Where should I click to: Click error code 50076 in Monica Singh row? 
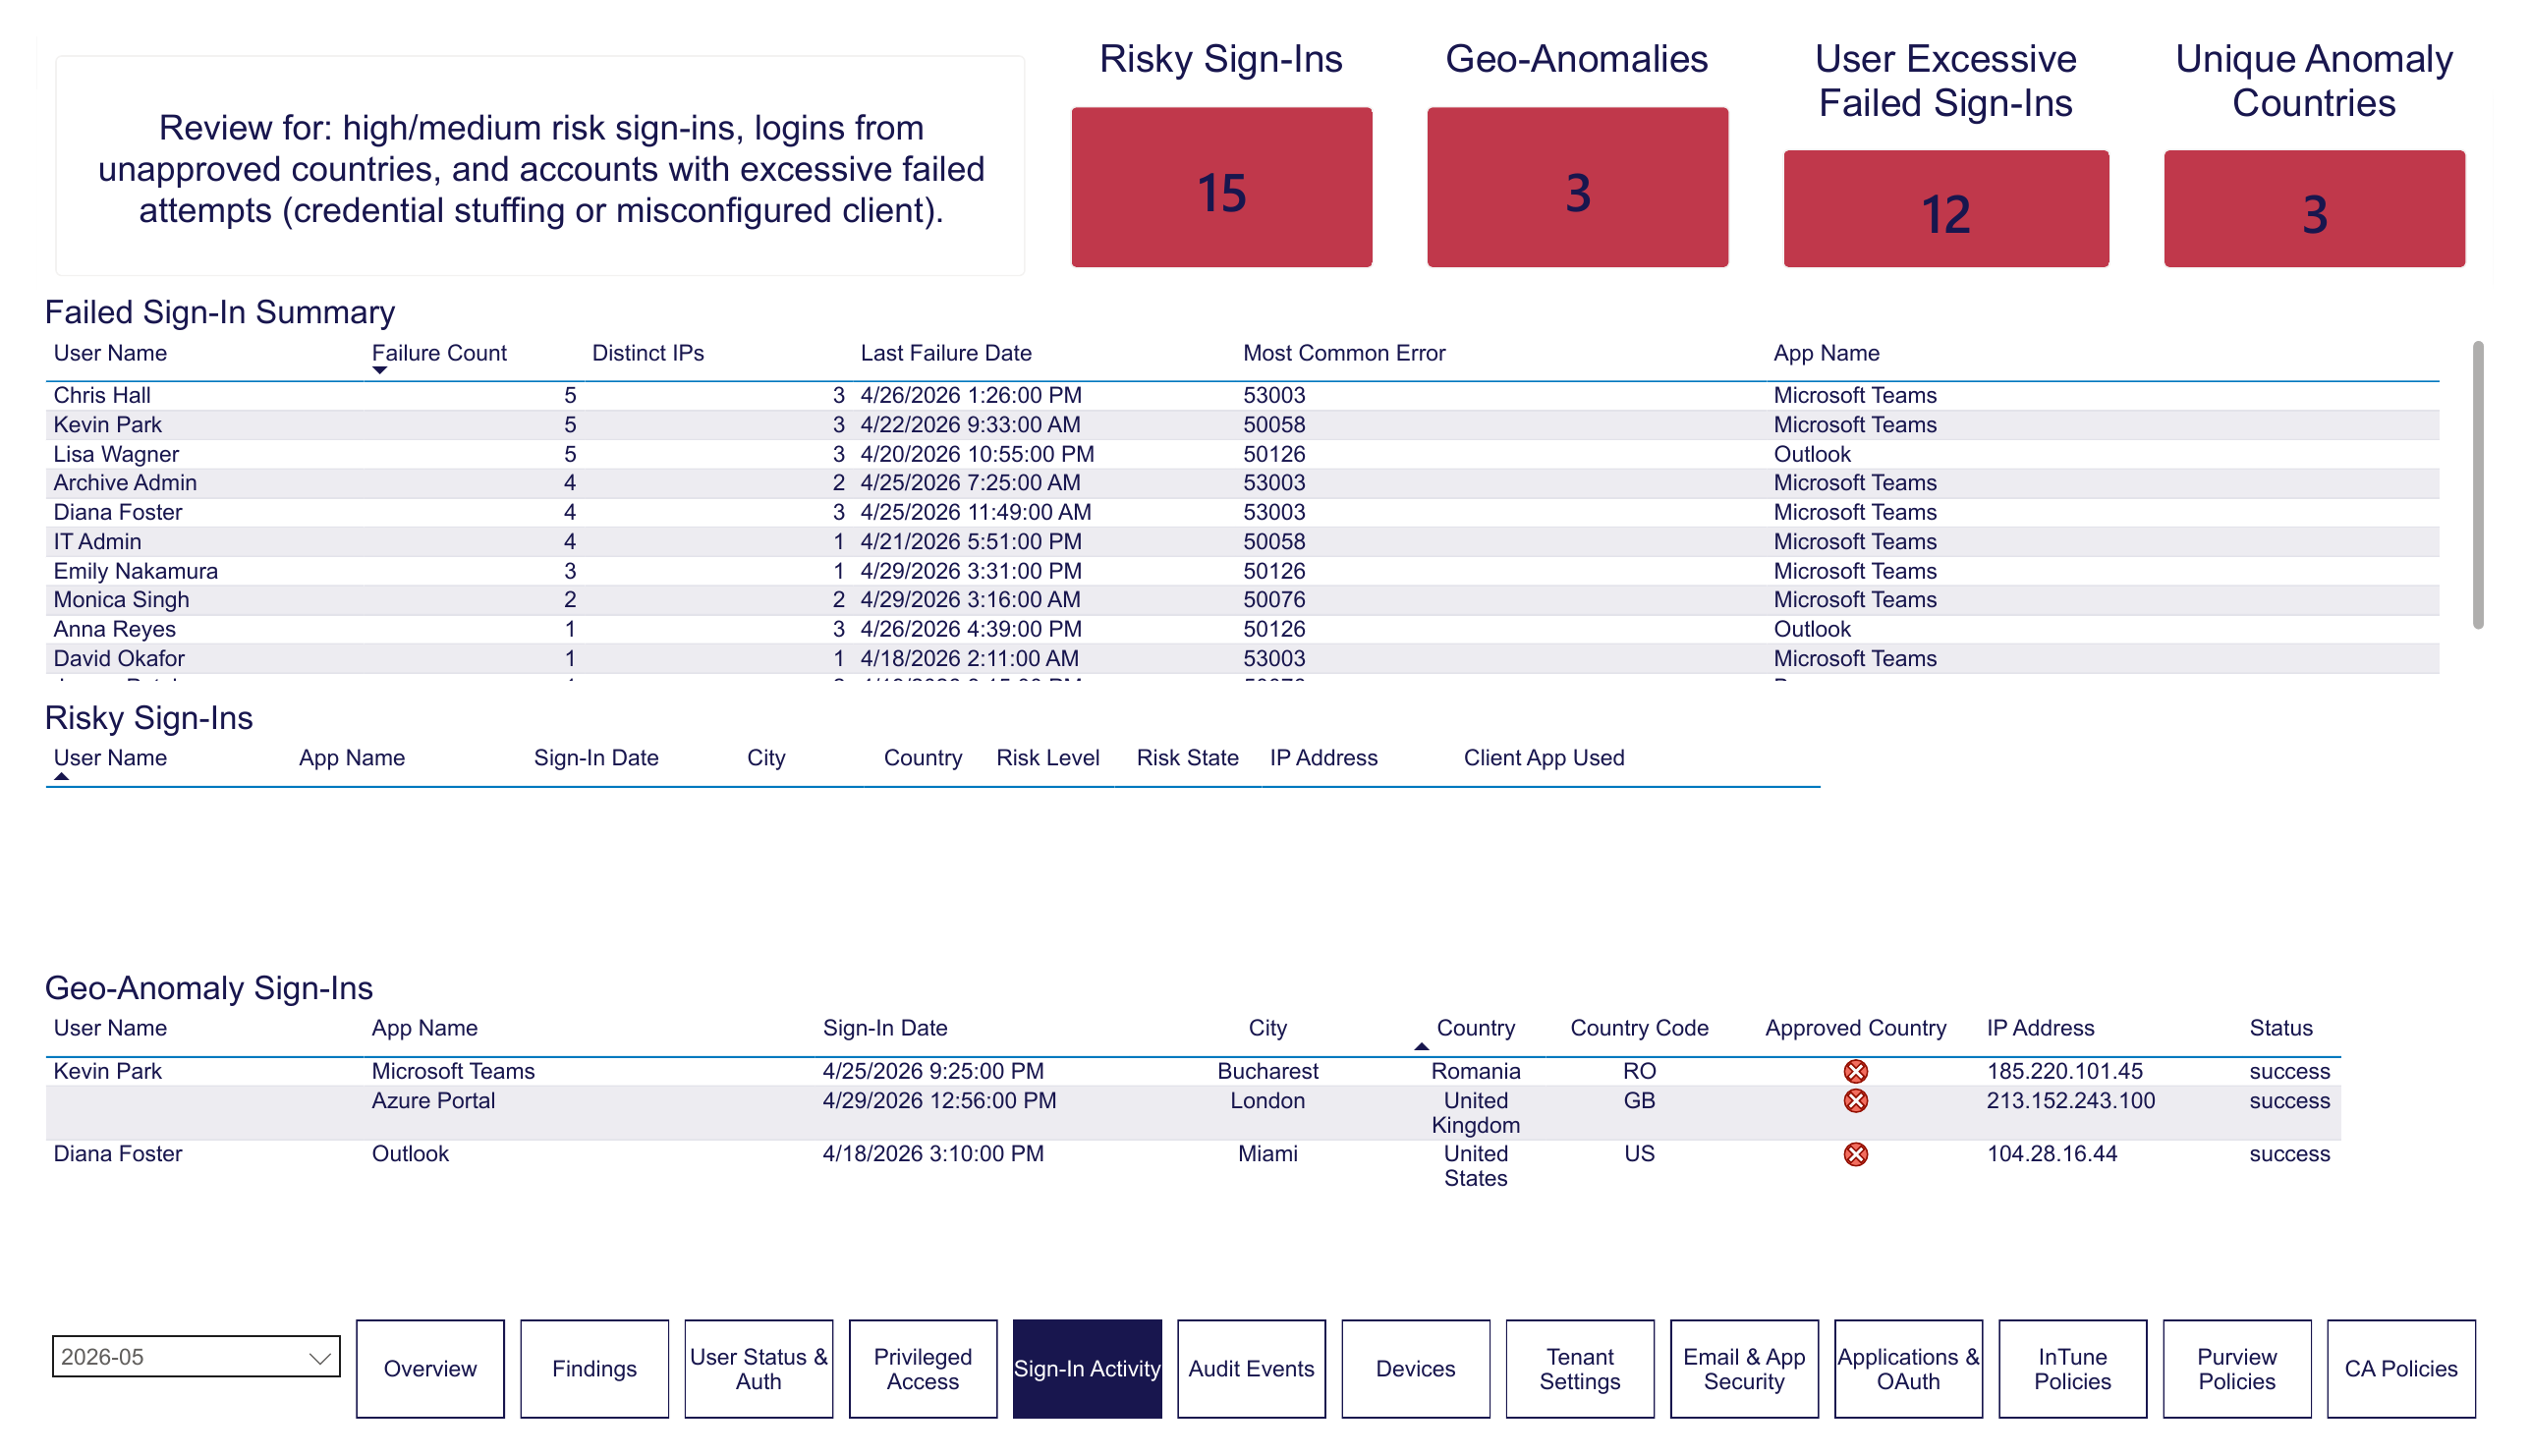click(1274, 600)
